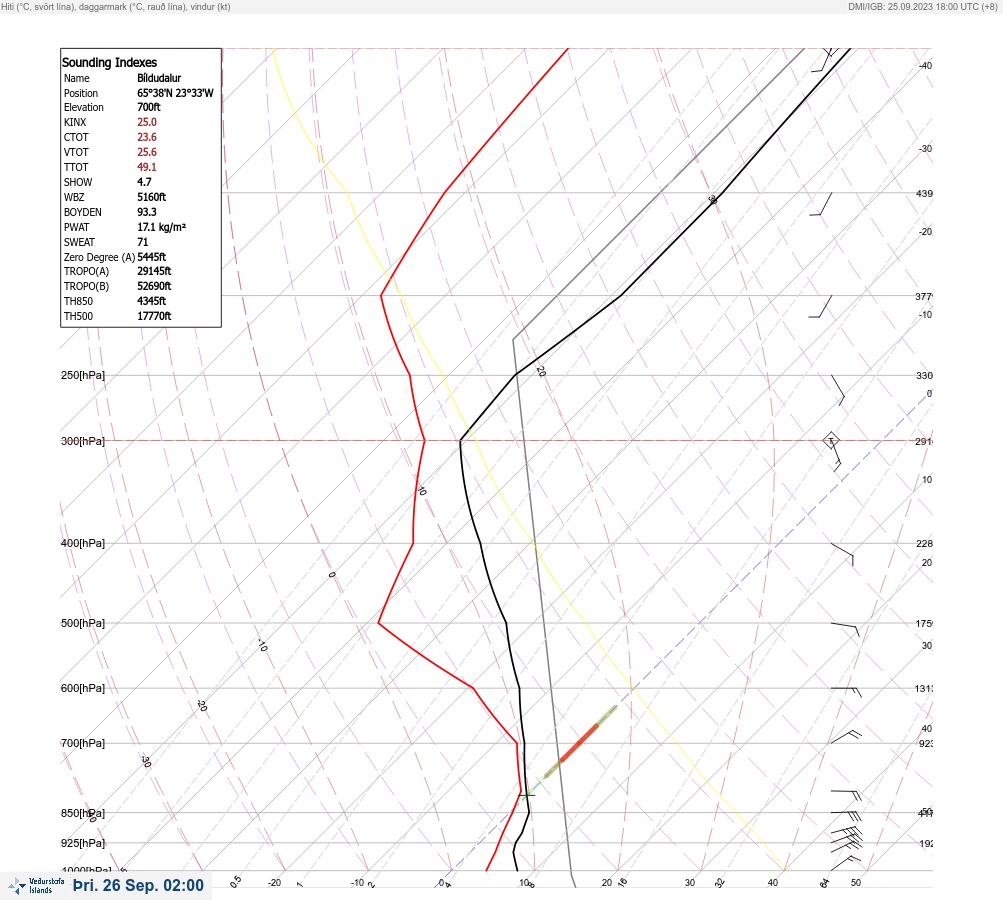The image size is (1003, 900).
Task: Click the PWAT value 17.1 kg/m²
Action: 161,227
